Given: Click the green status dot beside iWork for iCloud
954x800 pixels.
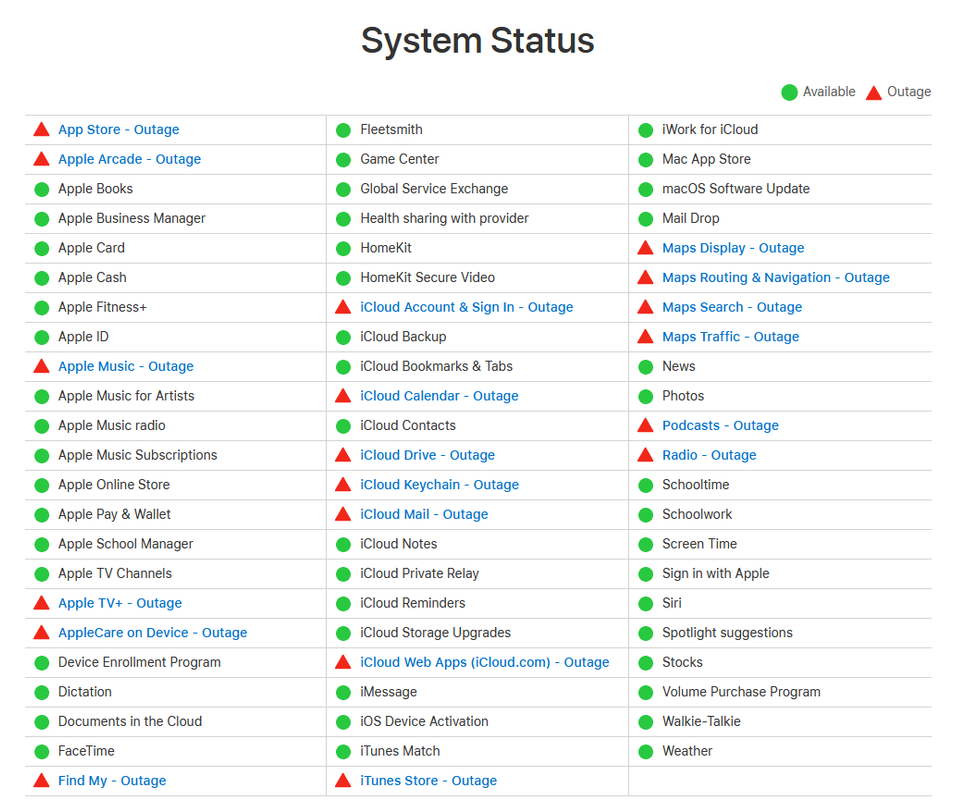Looking at the screenshot, I should [646, 130].
